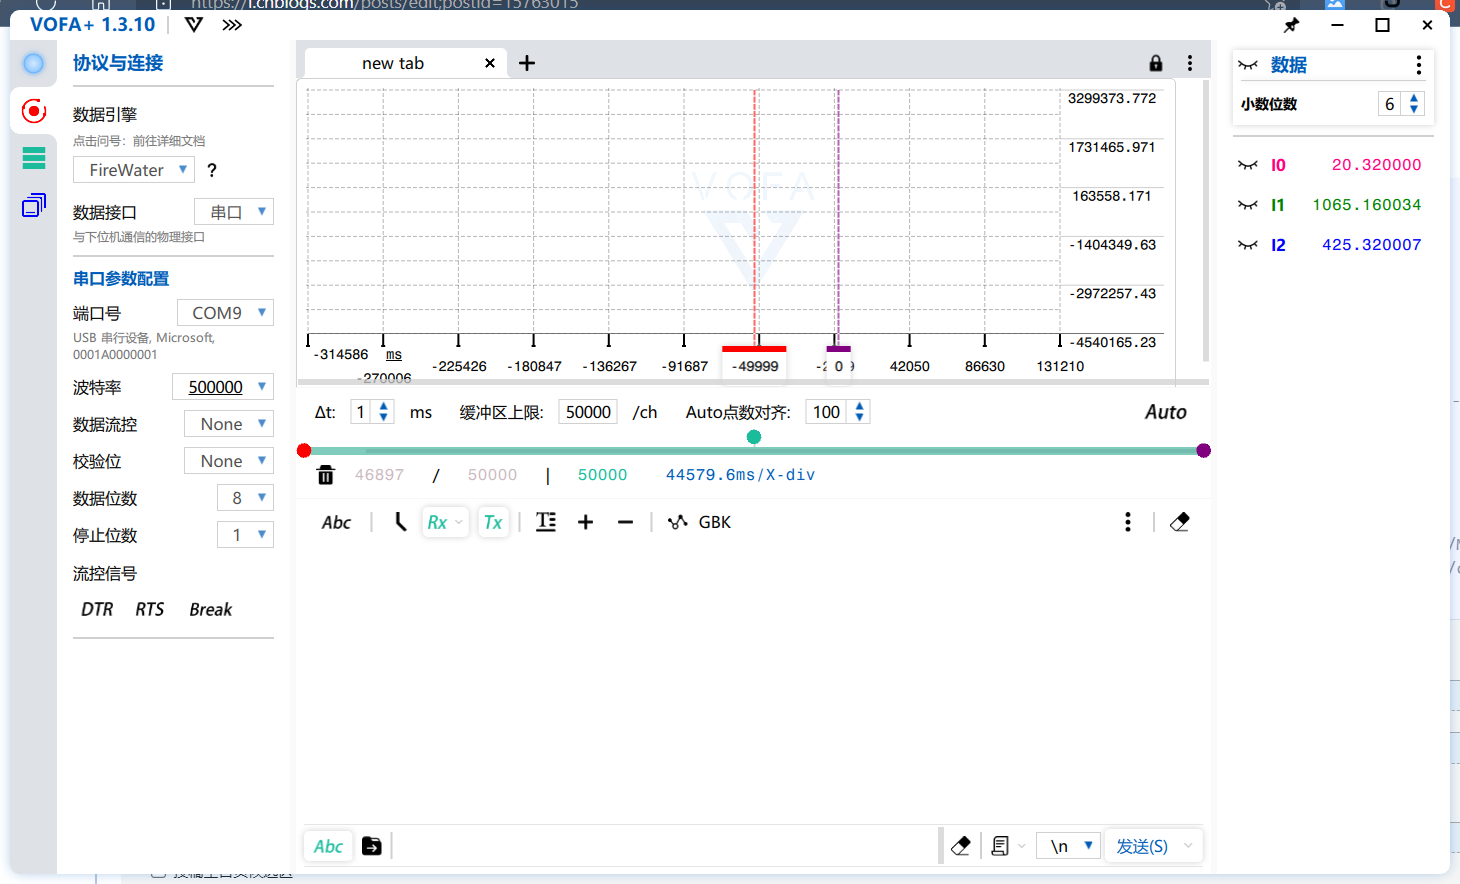Clear receive area with the eraser icon
Viewport: 1460px width, 884px height.
1180,522
